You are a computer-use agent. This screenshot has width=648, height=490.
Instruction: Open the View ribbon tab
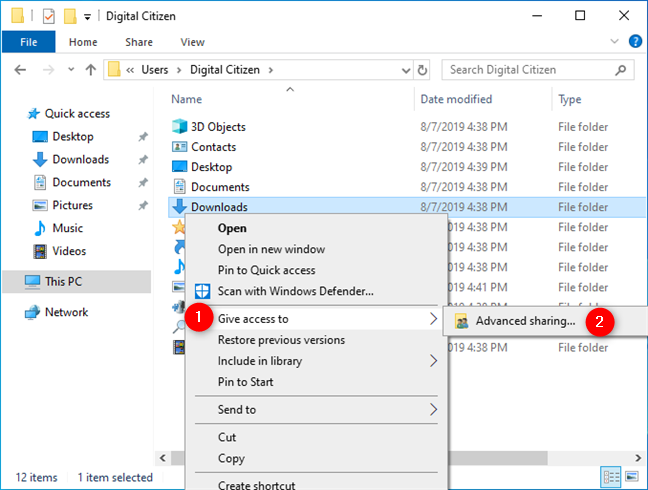[x=192, y=42]
